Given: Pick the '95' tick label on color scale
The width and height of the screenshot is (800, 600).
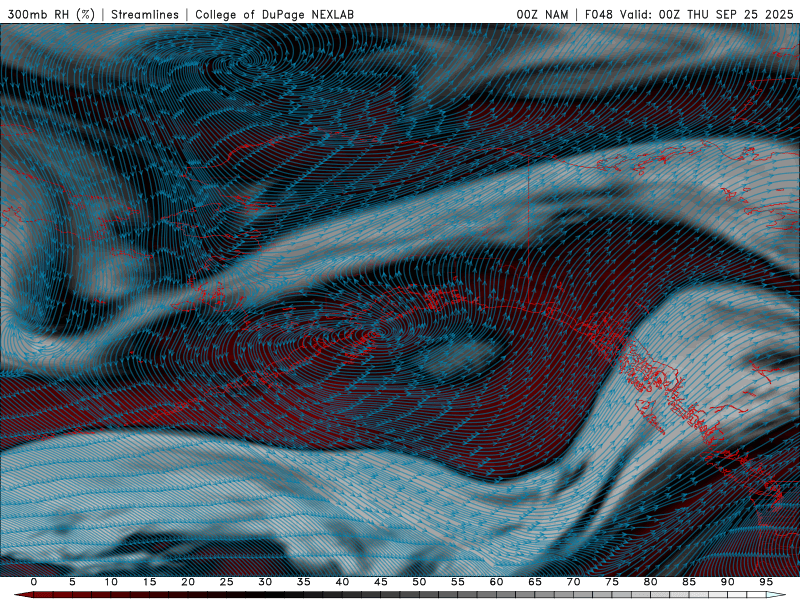Looking at the screenshot, I should pyautogui.click(x=766, y=582).
